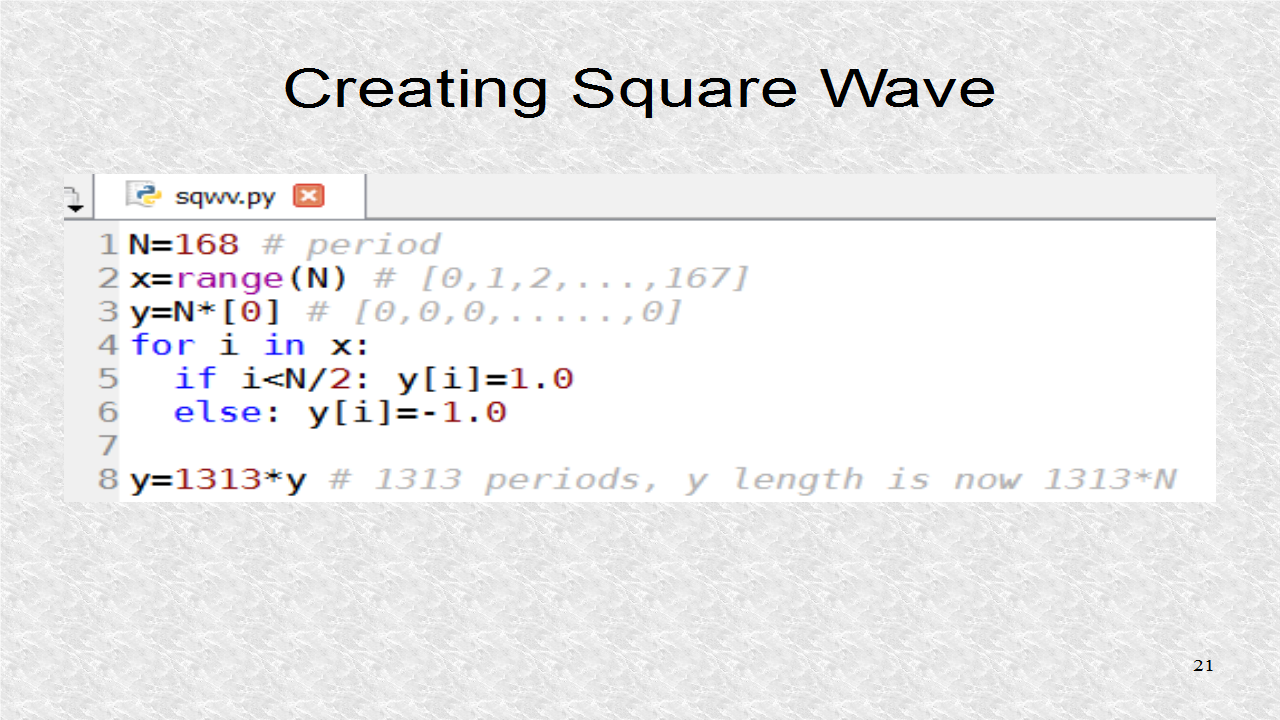1280x720 pixels.
Task: Click the sqwv.py tab label
Action: pyautogui.click(x=222, y=196)
